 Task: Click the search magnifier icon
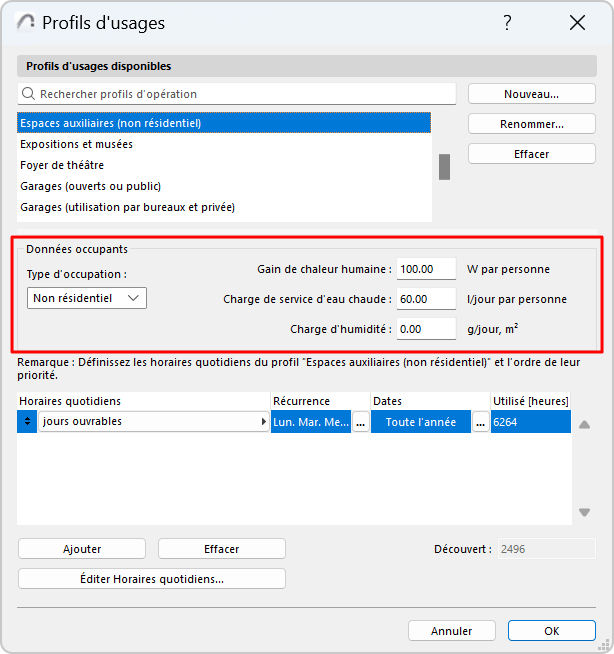(29, 94)
